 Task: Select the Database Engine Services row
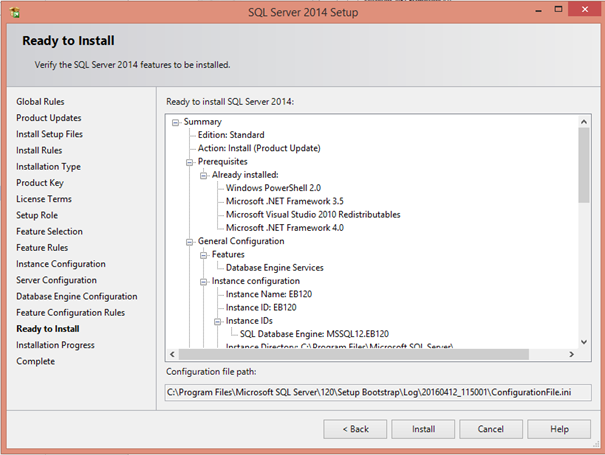[274, 268]
